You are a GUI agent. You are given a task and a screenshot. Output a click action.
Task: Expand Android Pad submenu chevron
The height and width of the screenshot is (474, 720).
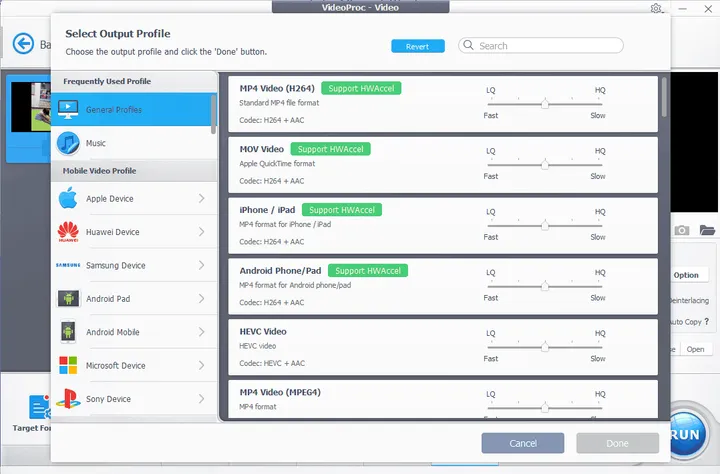click(x=202, y=299)
